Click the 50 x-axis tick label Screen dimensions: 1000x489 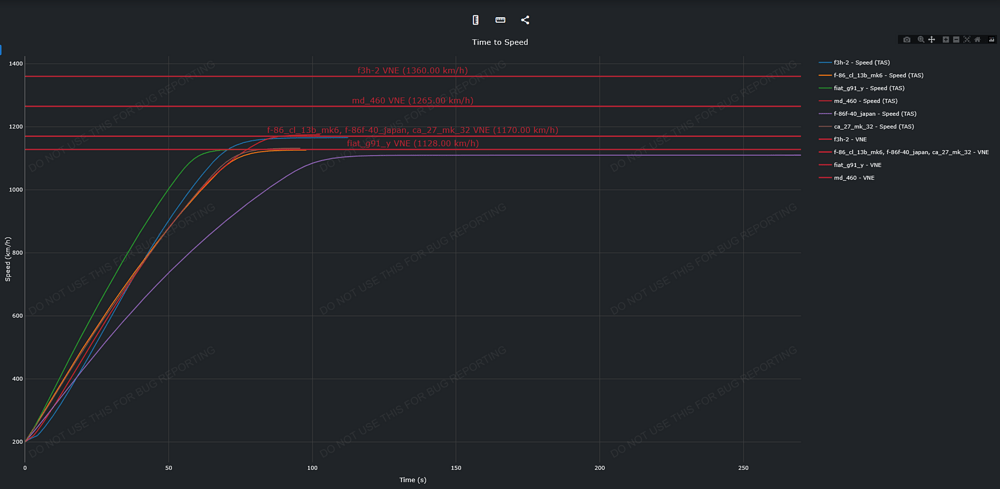coord(168,468)
